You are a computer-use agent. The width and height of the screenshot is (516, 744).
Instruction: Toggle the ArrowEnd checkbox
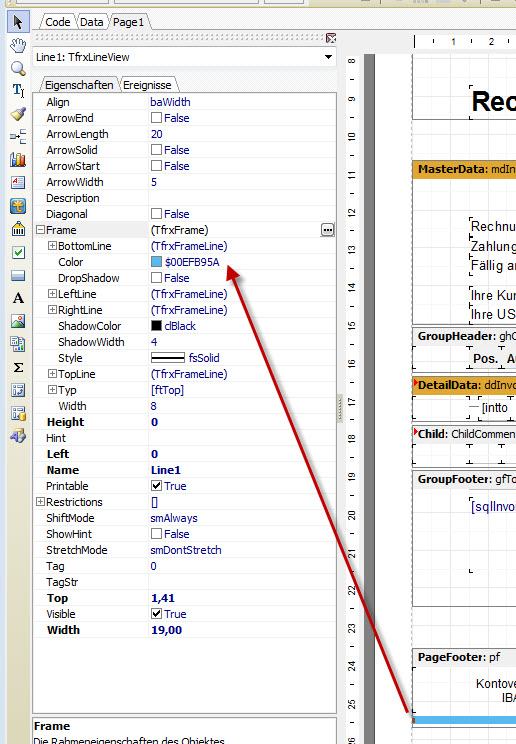156,118
